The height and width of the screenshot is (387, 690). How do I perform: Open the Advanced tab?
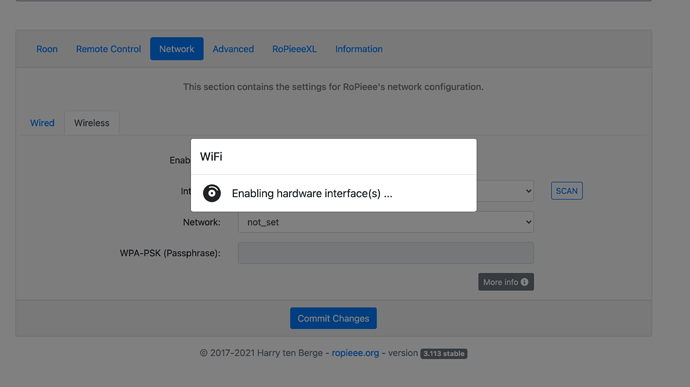[233, 49]
